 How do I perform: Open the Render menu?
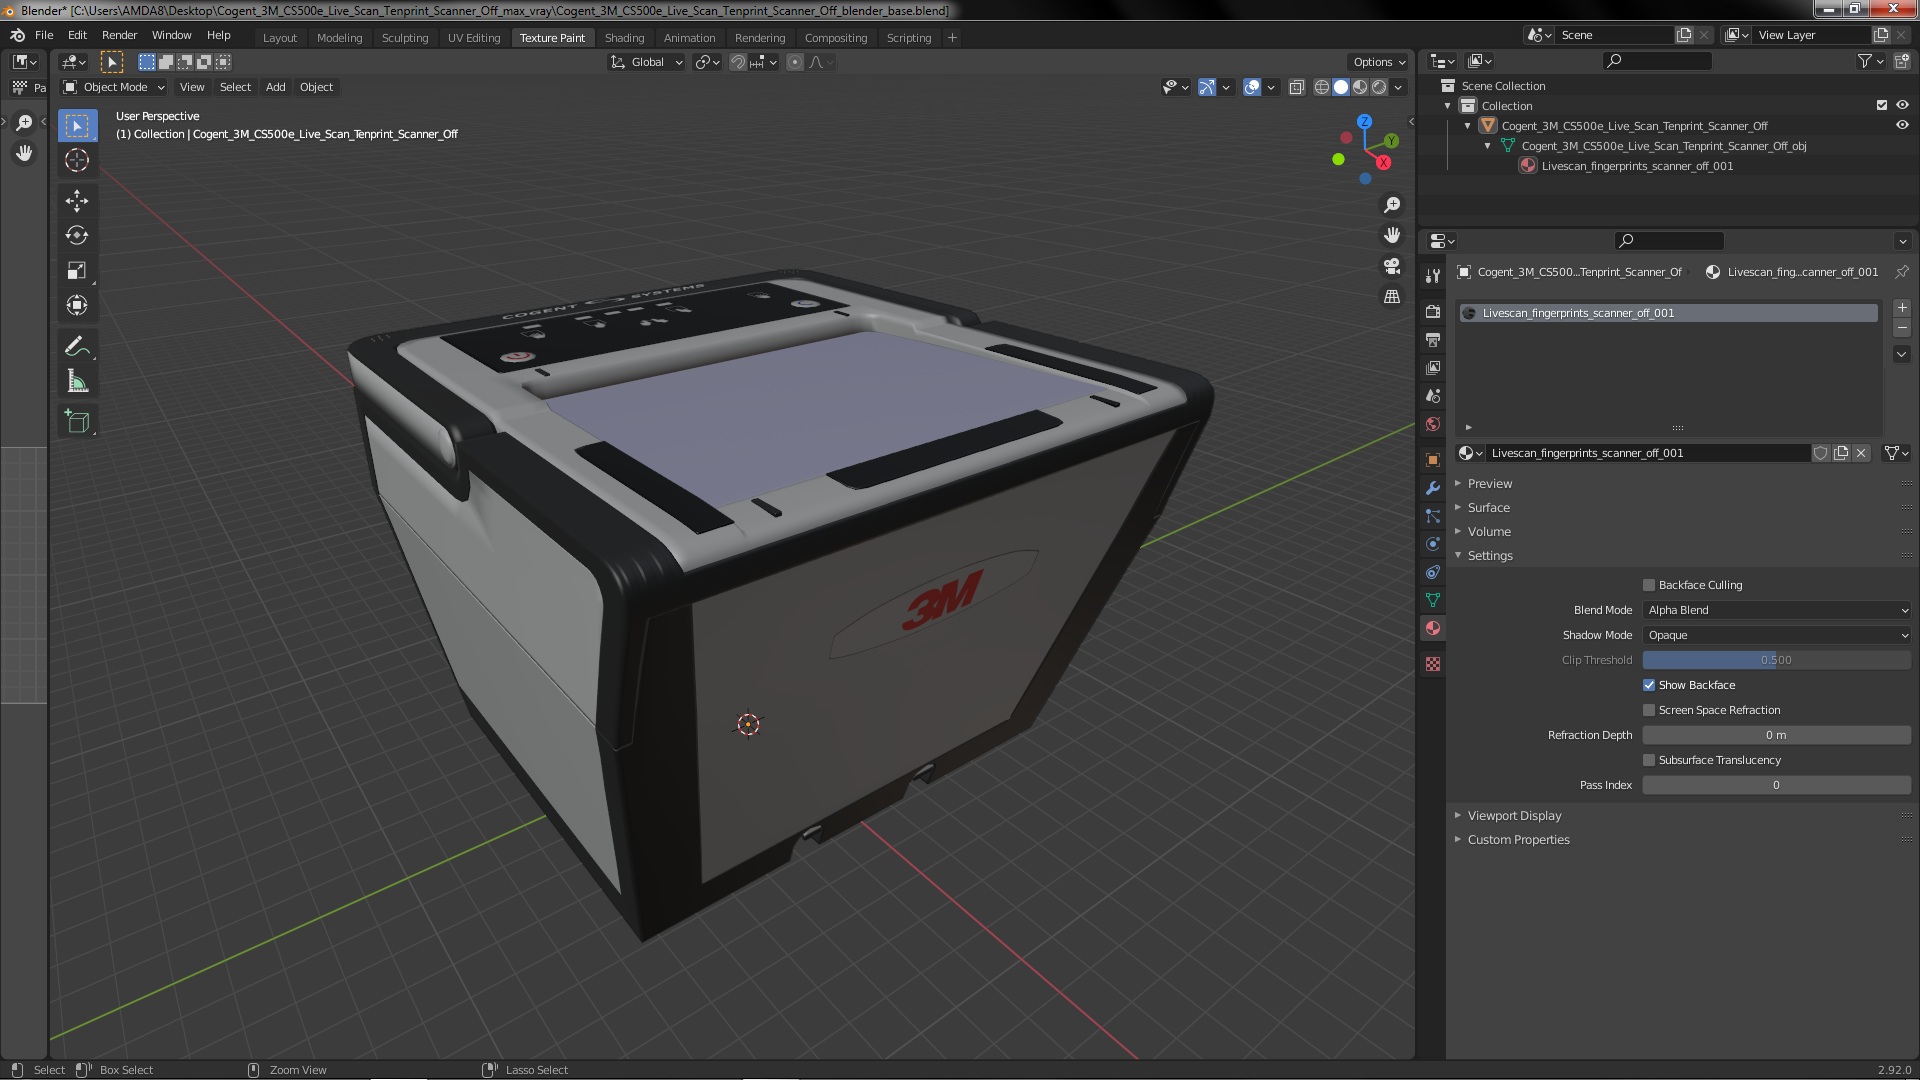[119, 35]
